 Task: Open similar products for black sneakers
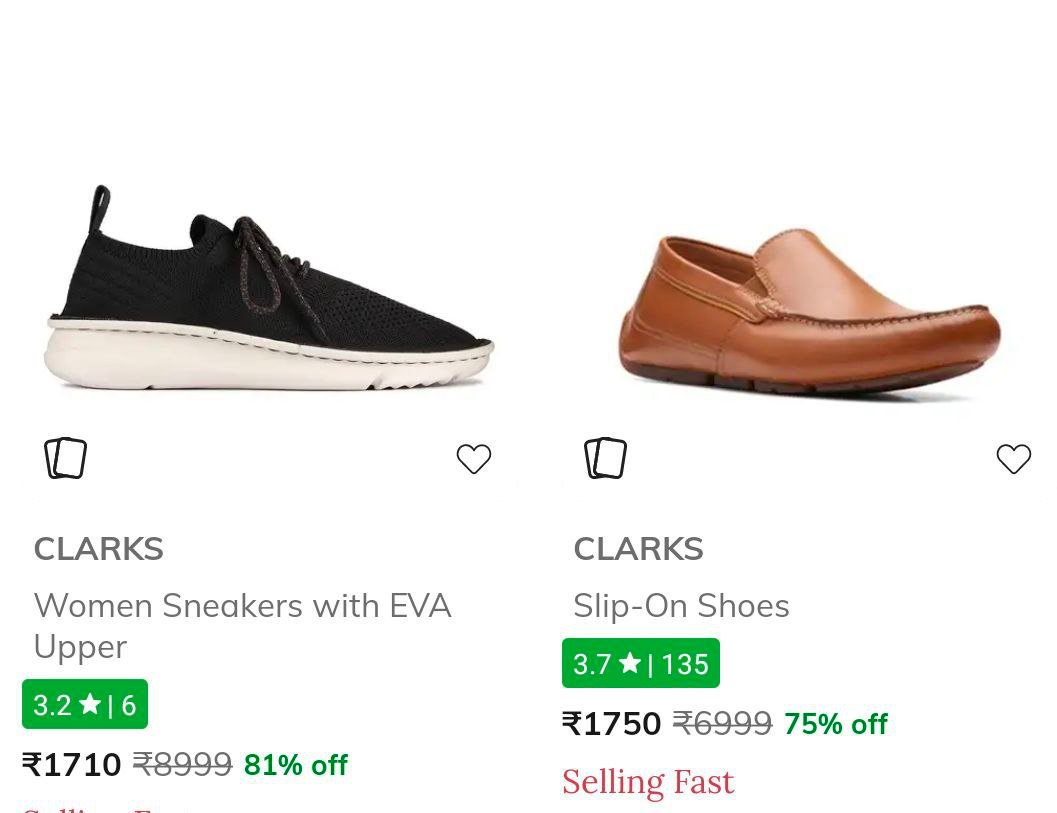(66, 459)
